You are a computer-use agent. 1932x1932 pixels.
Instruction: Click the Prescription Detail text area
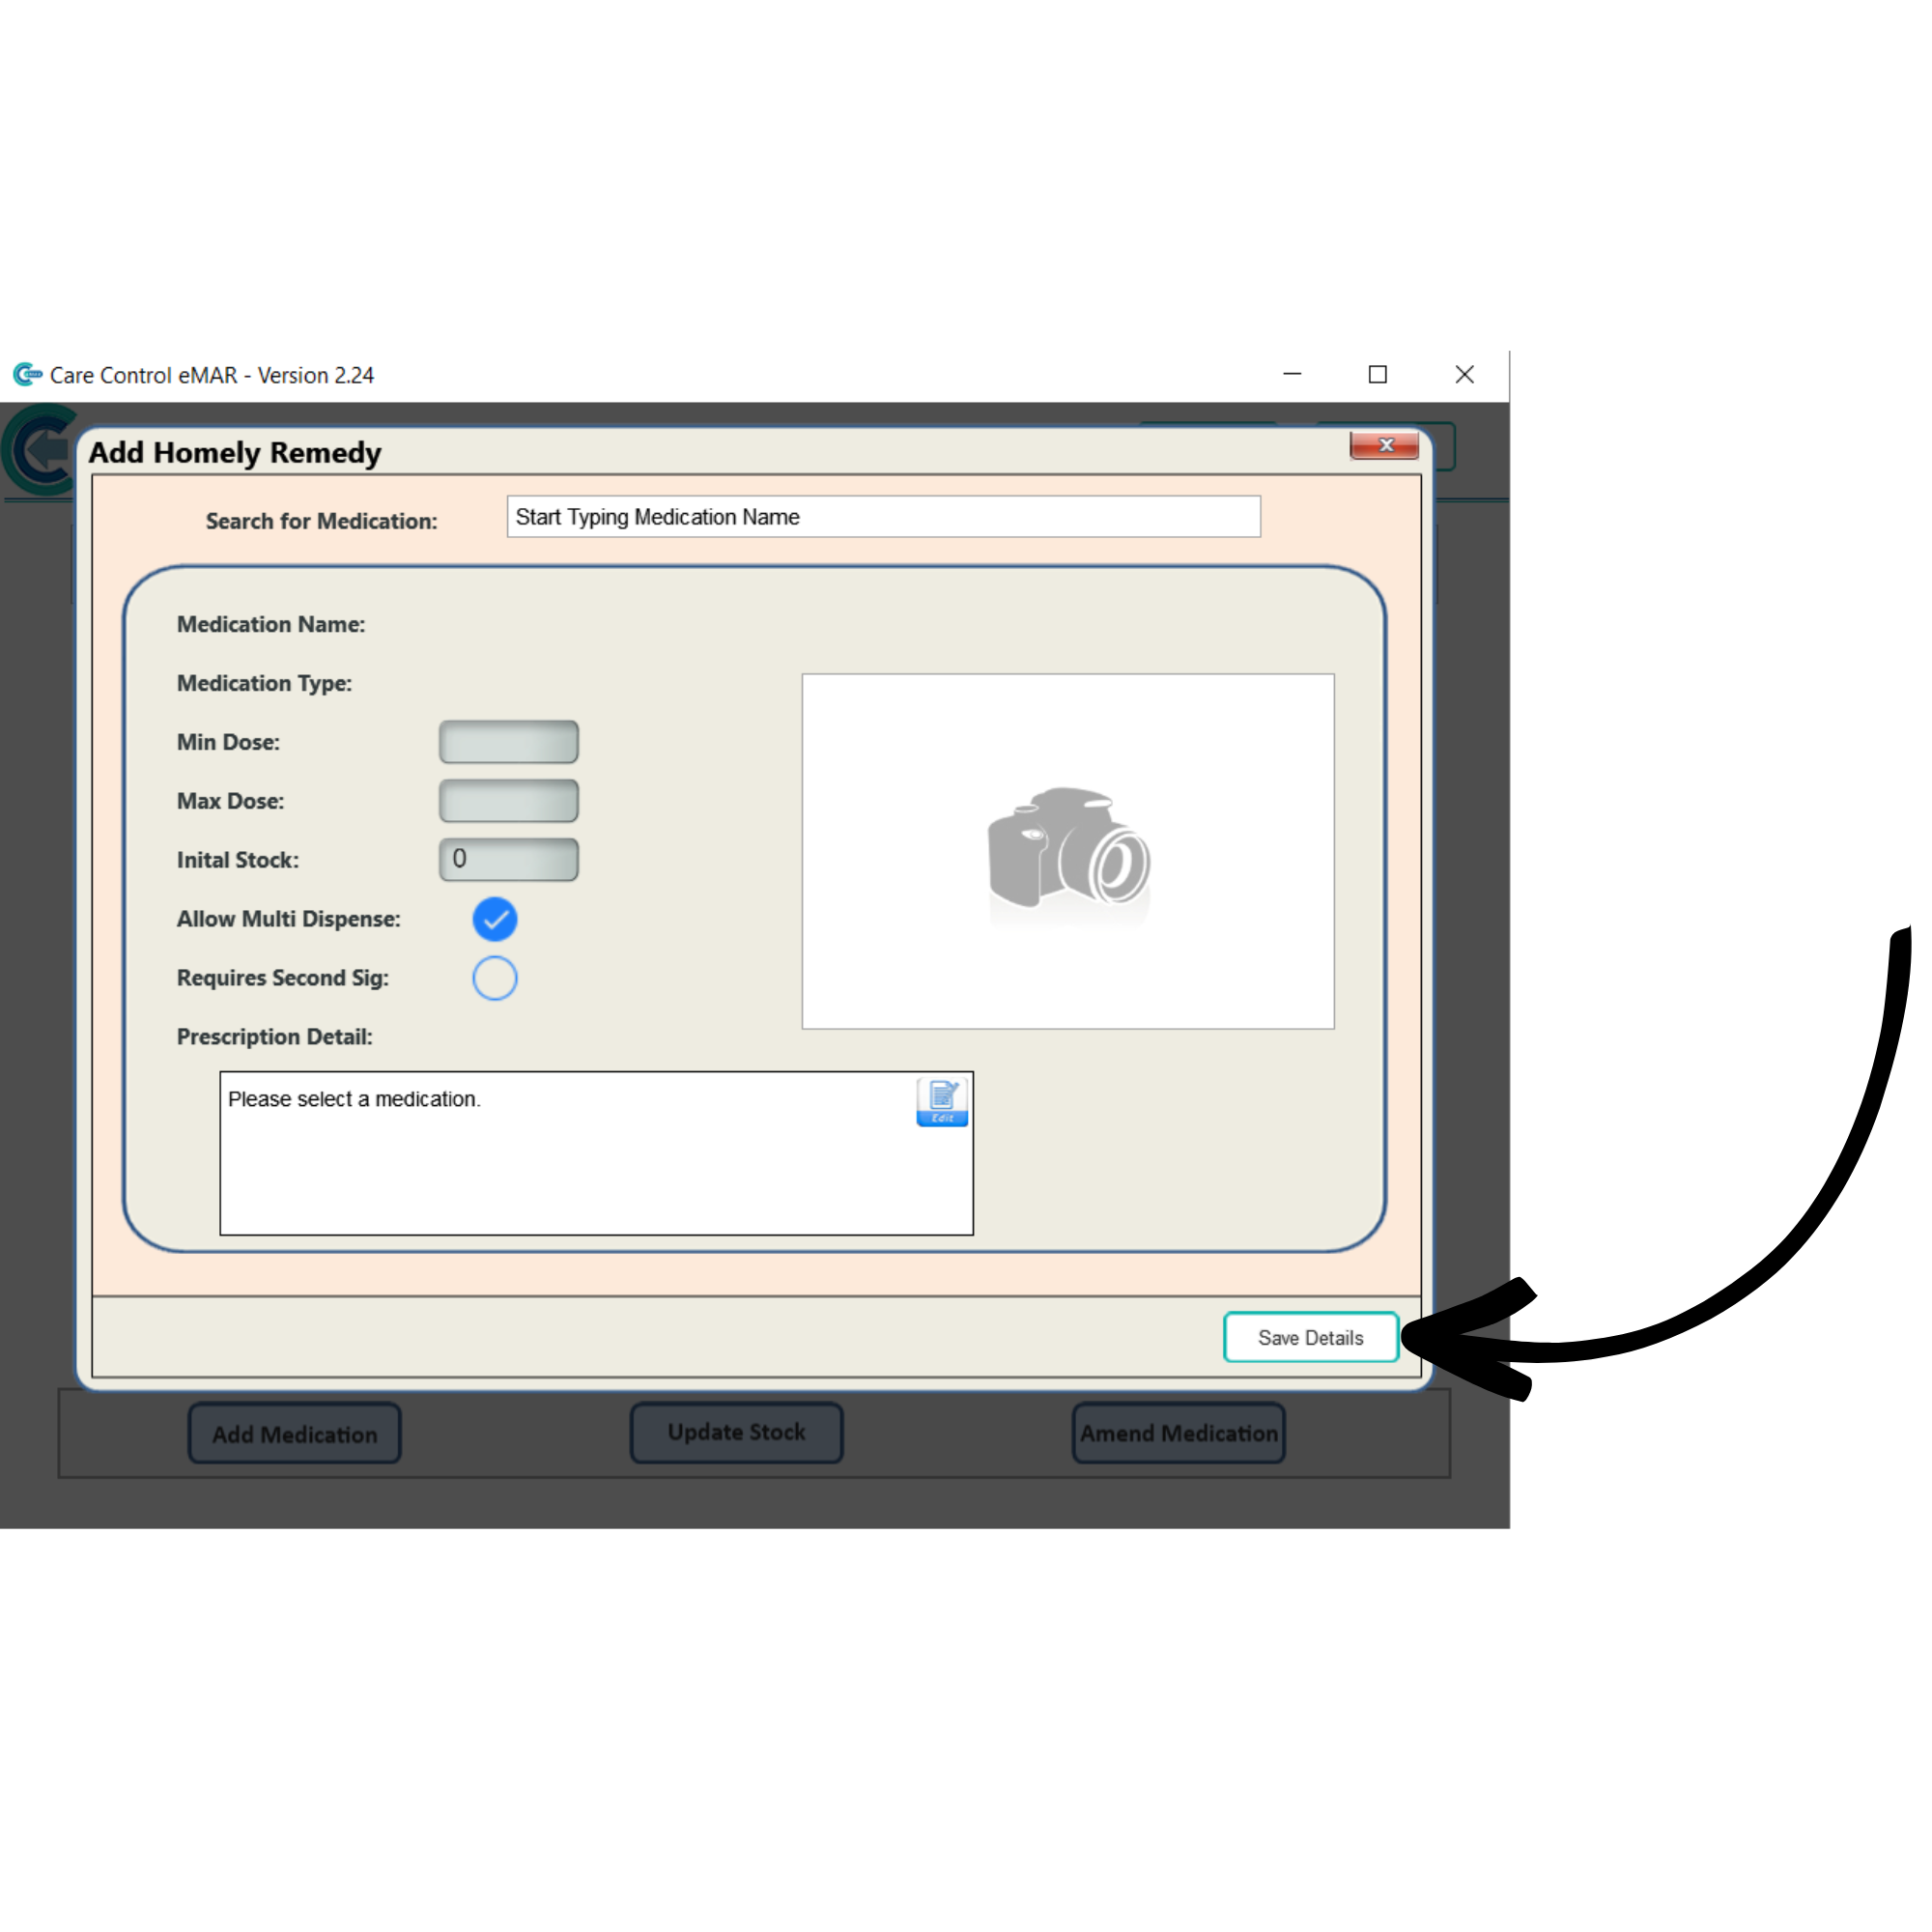[597, 1154]
